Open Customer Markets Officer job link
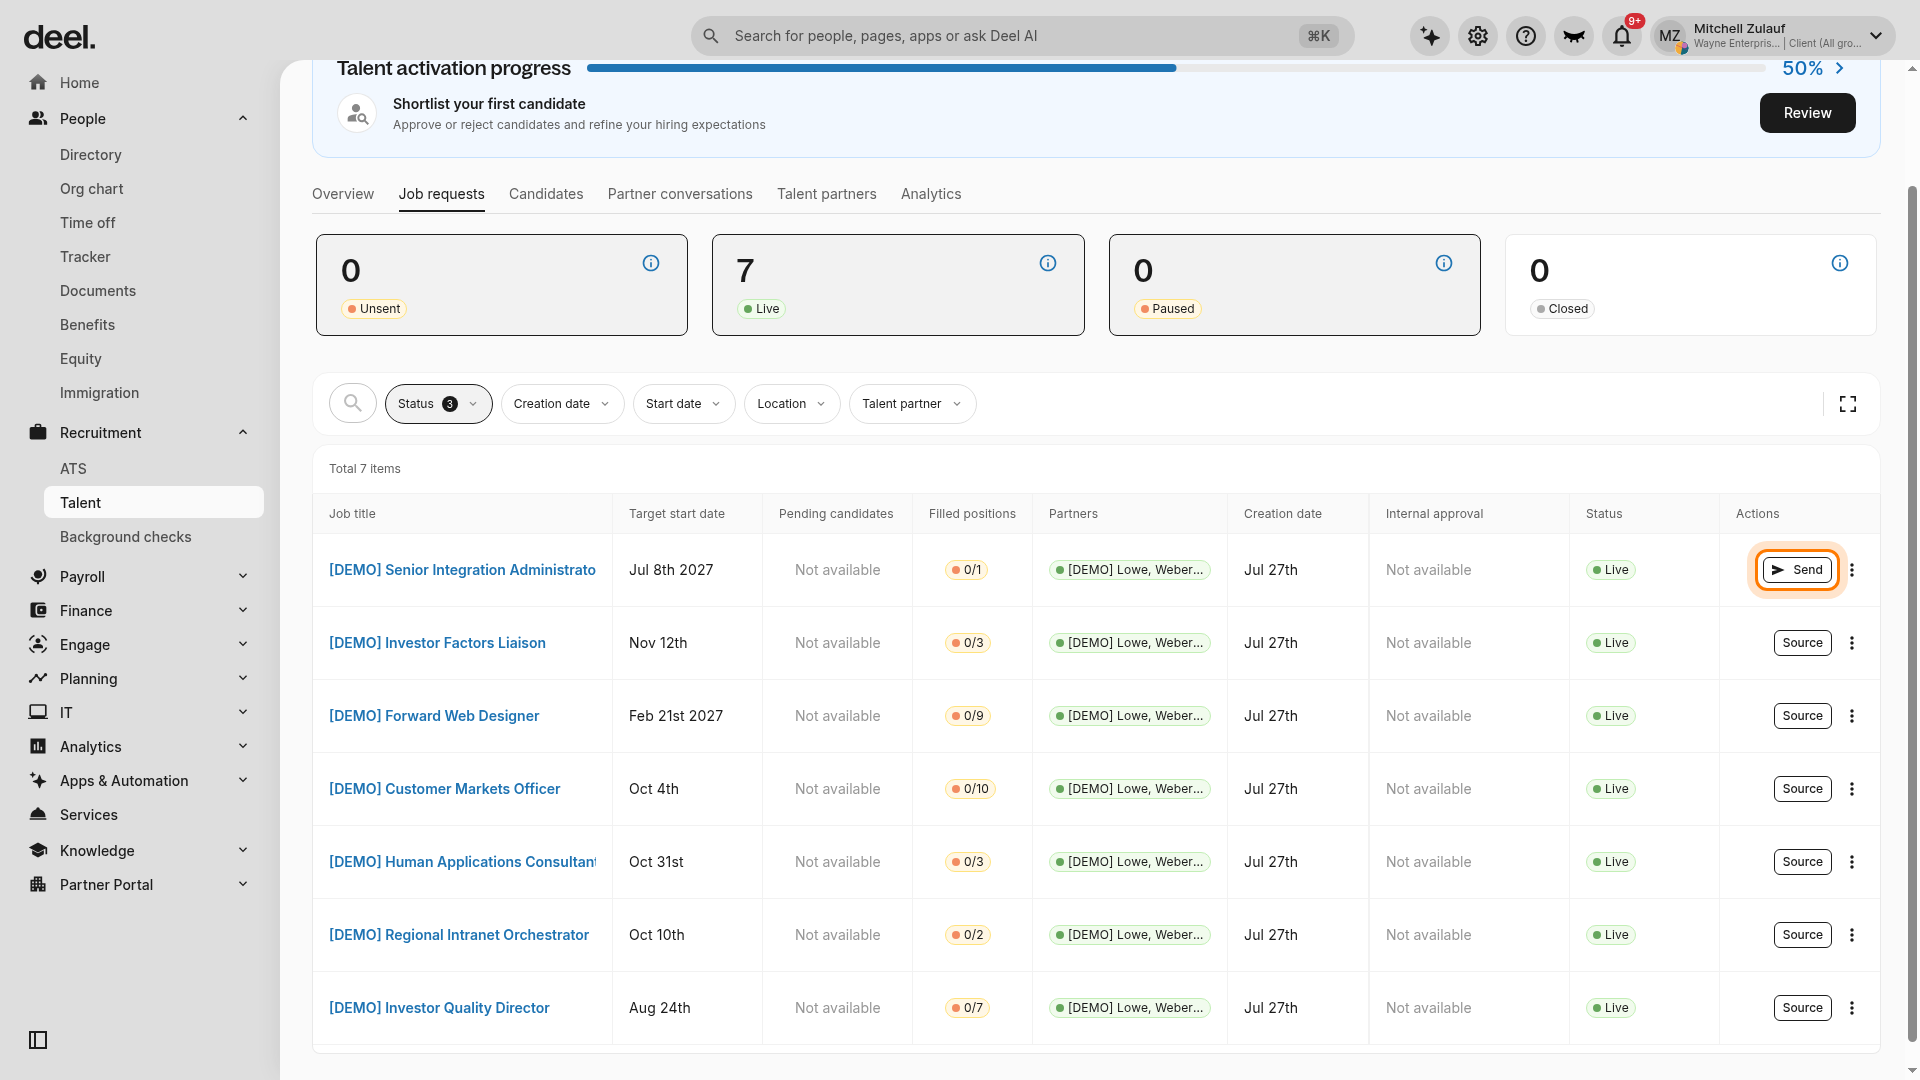 [445, 789]
